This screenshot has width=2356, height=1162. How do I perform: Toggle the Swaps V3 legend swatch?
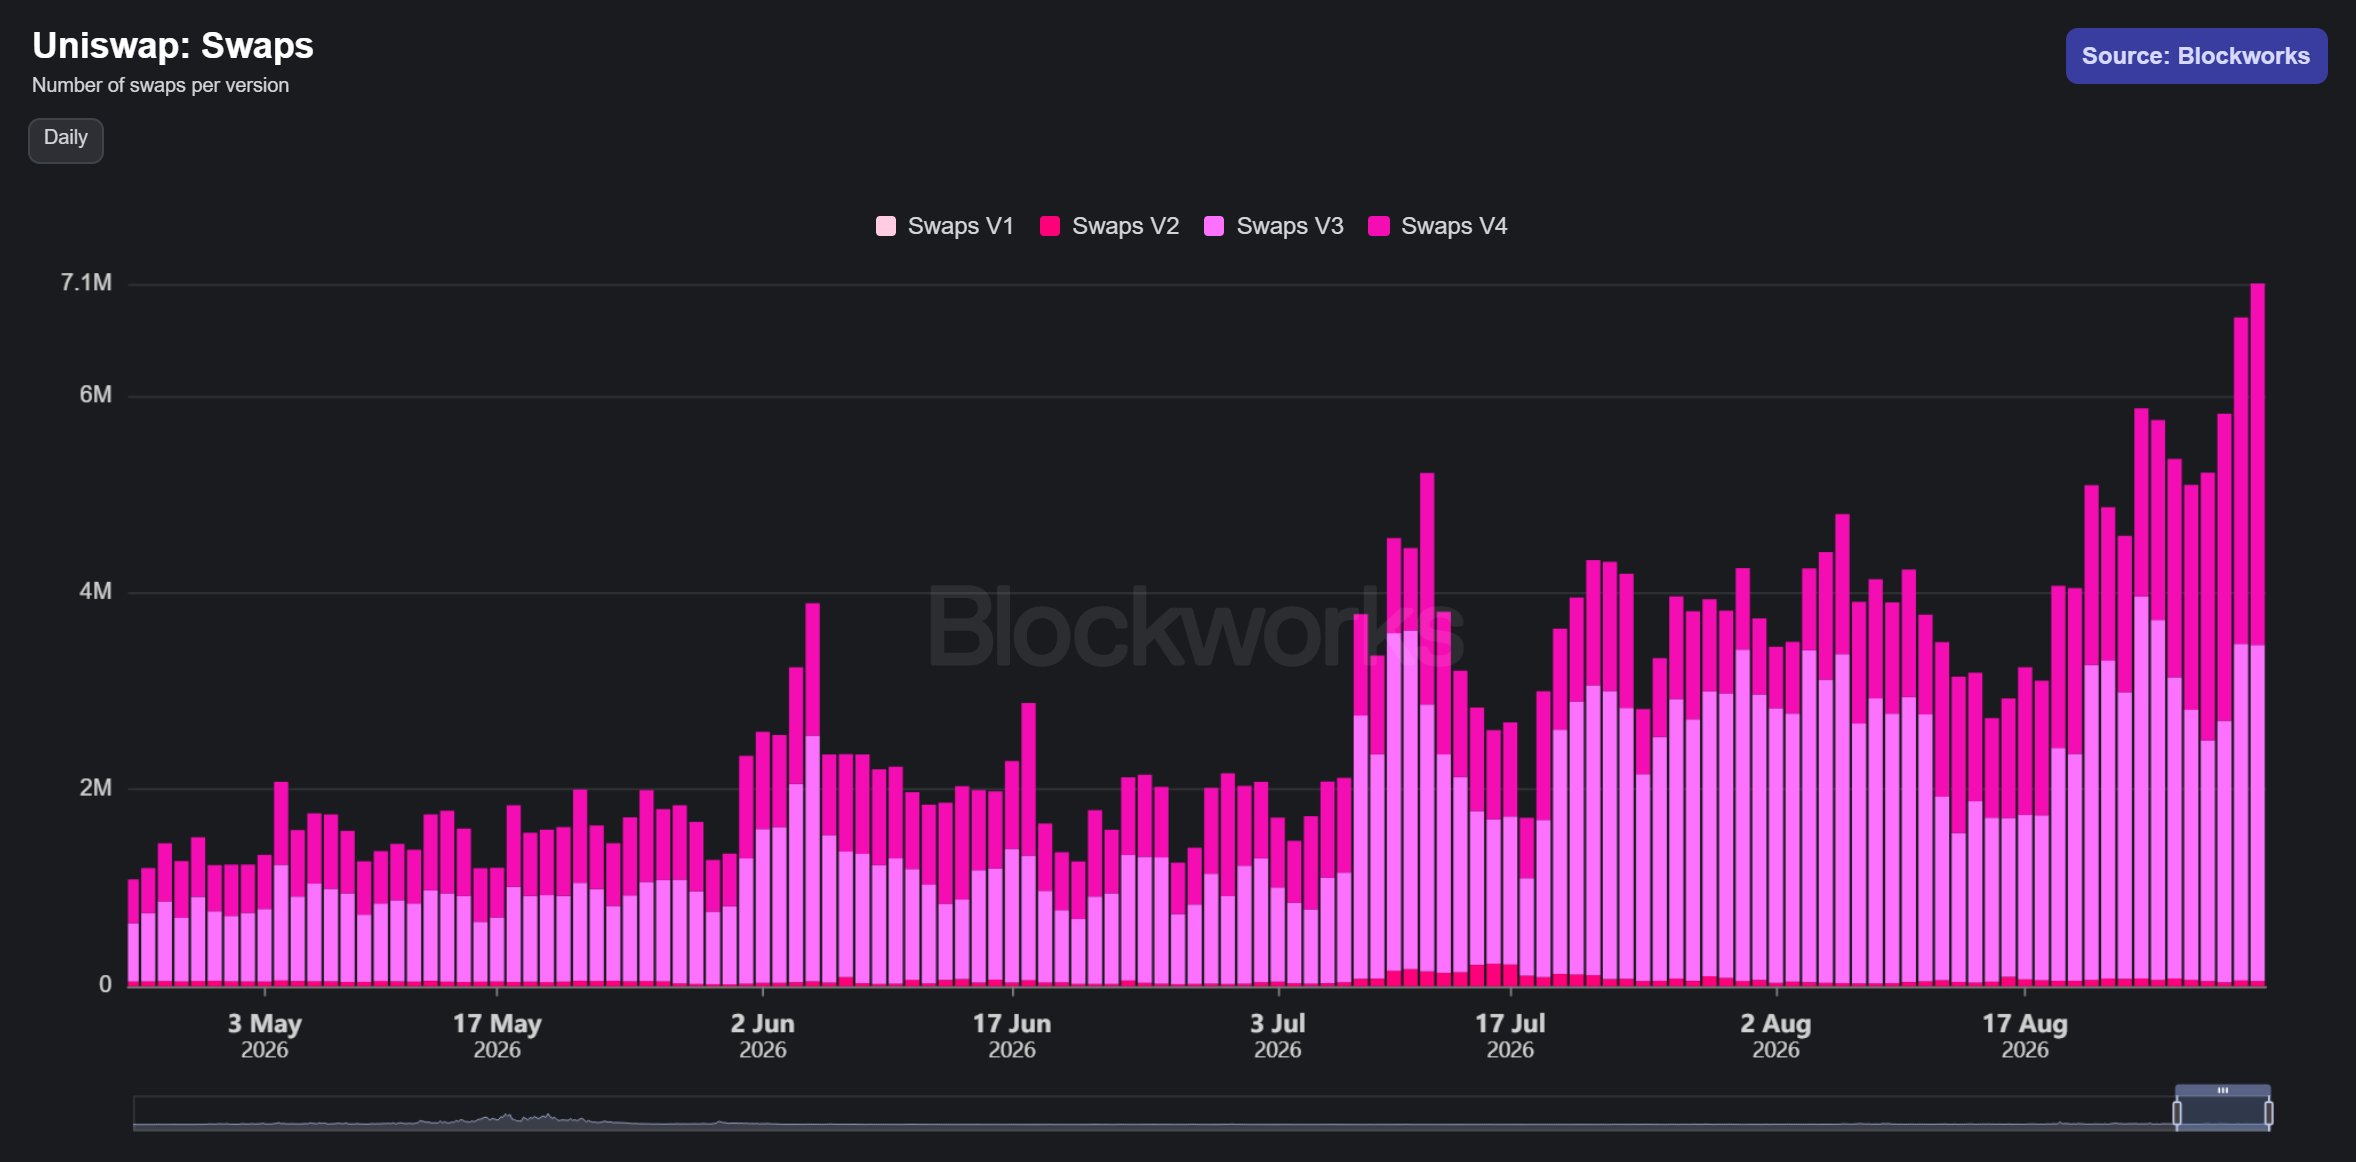1214,226
